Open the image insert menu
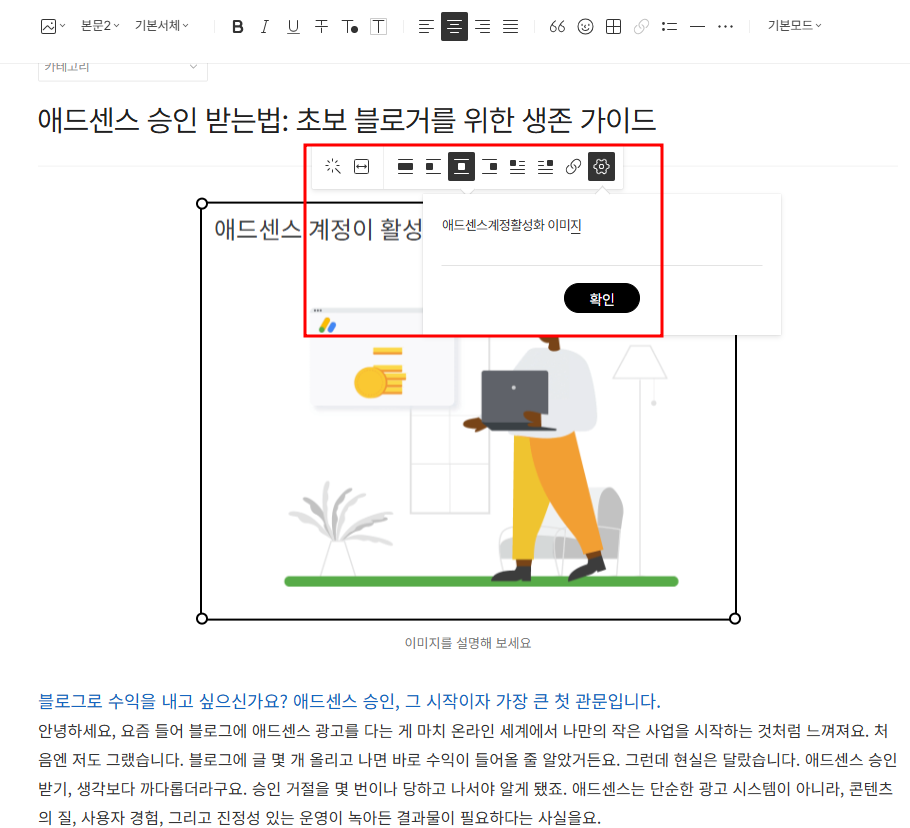Viewport: 910px width, 828px height. tap(53, 26)
